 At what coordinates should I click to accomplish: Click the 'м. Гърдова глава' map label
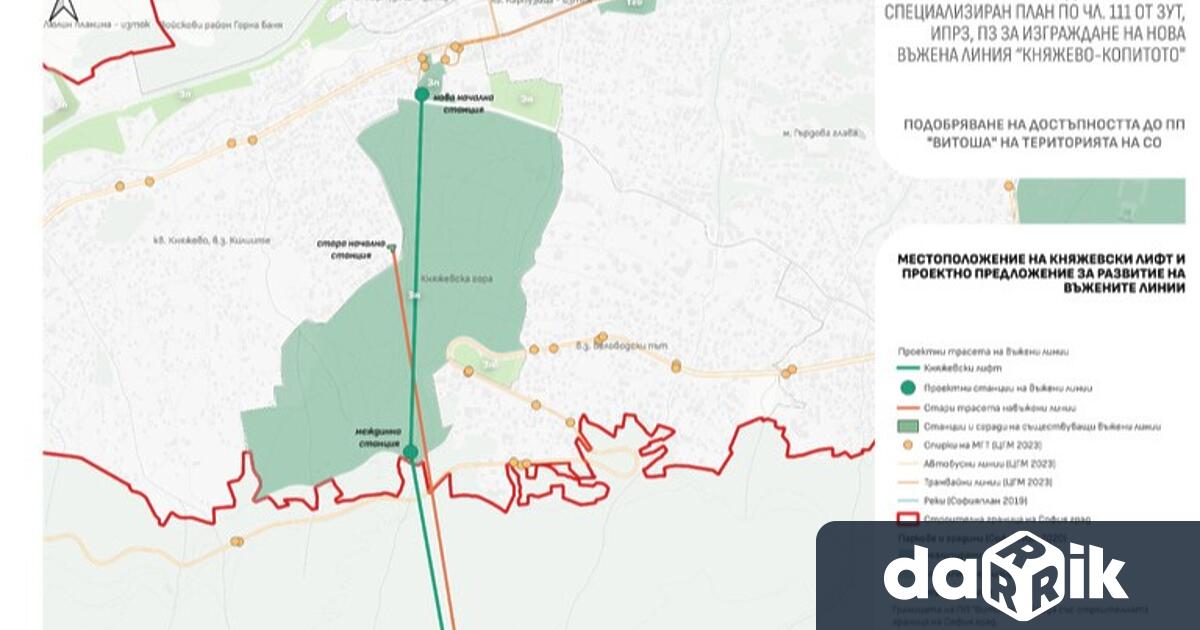pyautogui.click(x=821, y=133)
